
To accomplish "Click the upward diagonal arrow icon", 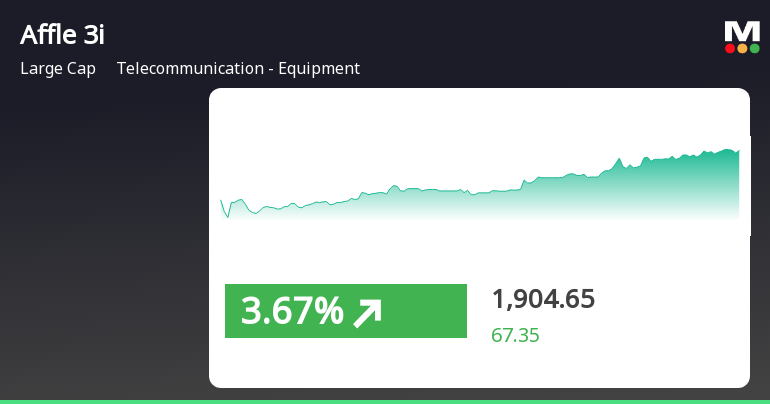I will pyautogui.click(x=367, y=312).
